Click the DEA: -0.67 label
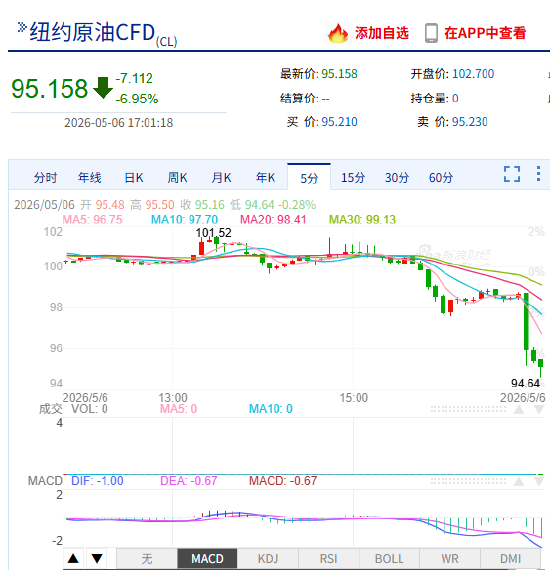Viewport: 550px width, 570px height. pyautogui.click(x=189, y=481)
